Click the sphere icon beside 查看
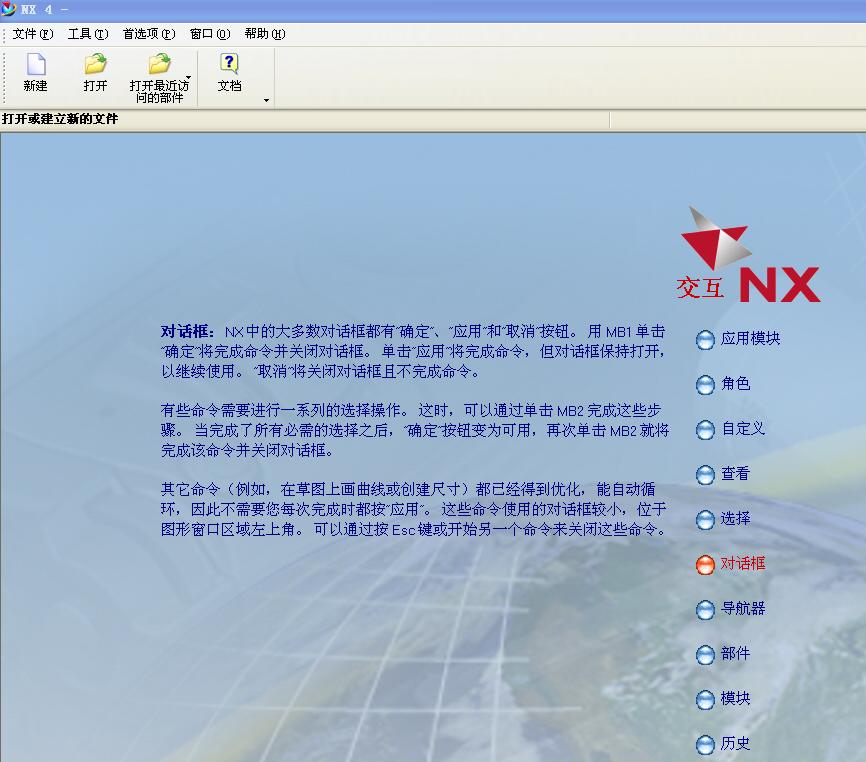Screen dimensions: 866x762 705,475
